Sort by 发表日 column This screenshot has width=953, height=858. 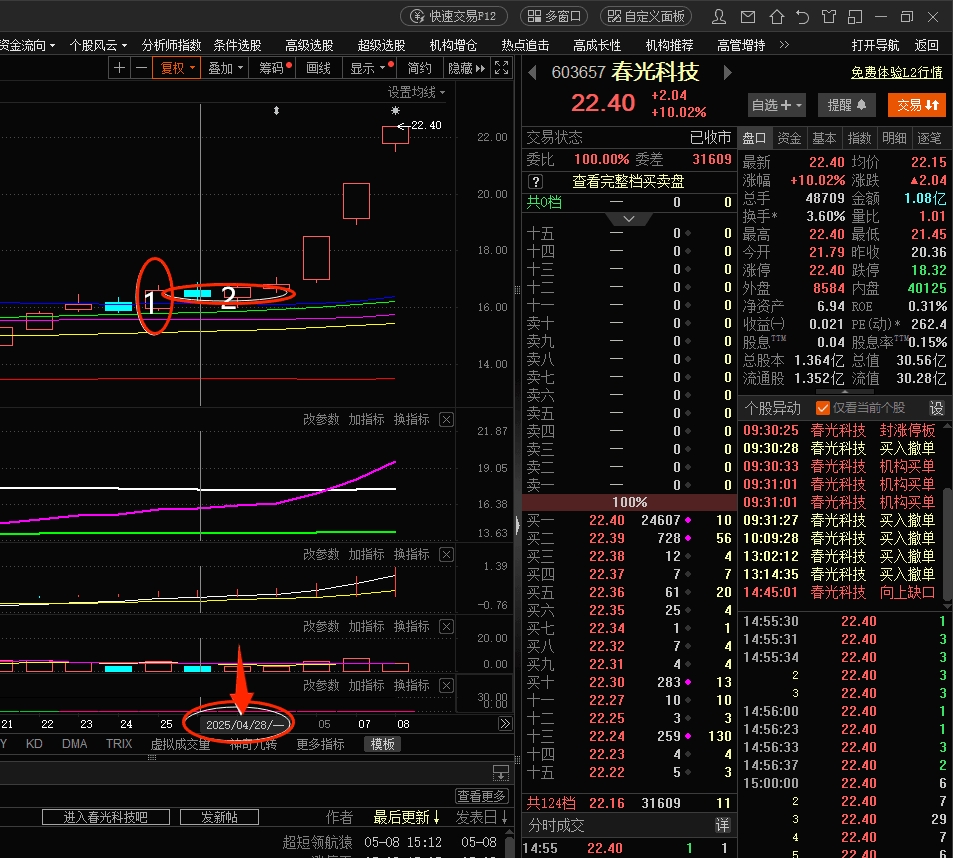[481, 817]
